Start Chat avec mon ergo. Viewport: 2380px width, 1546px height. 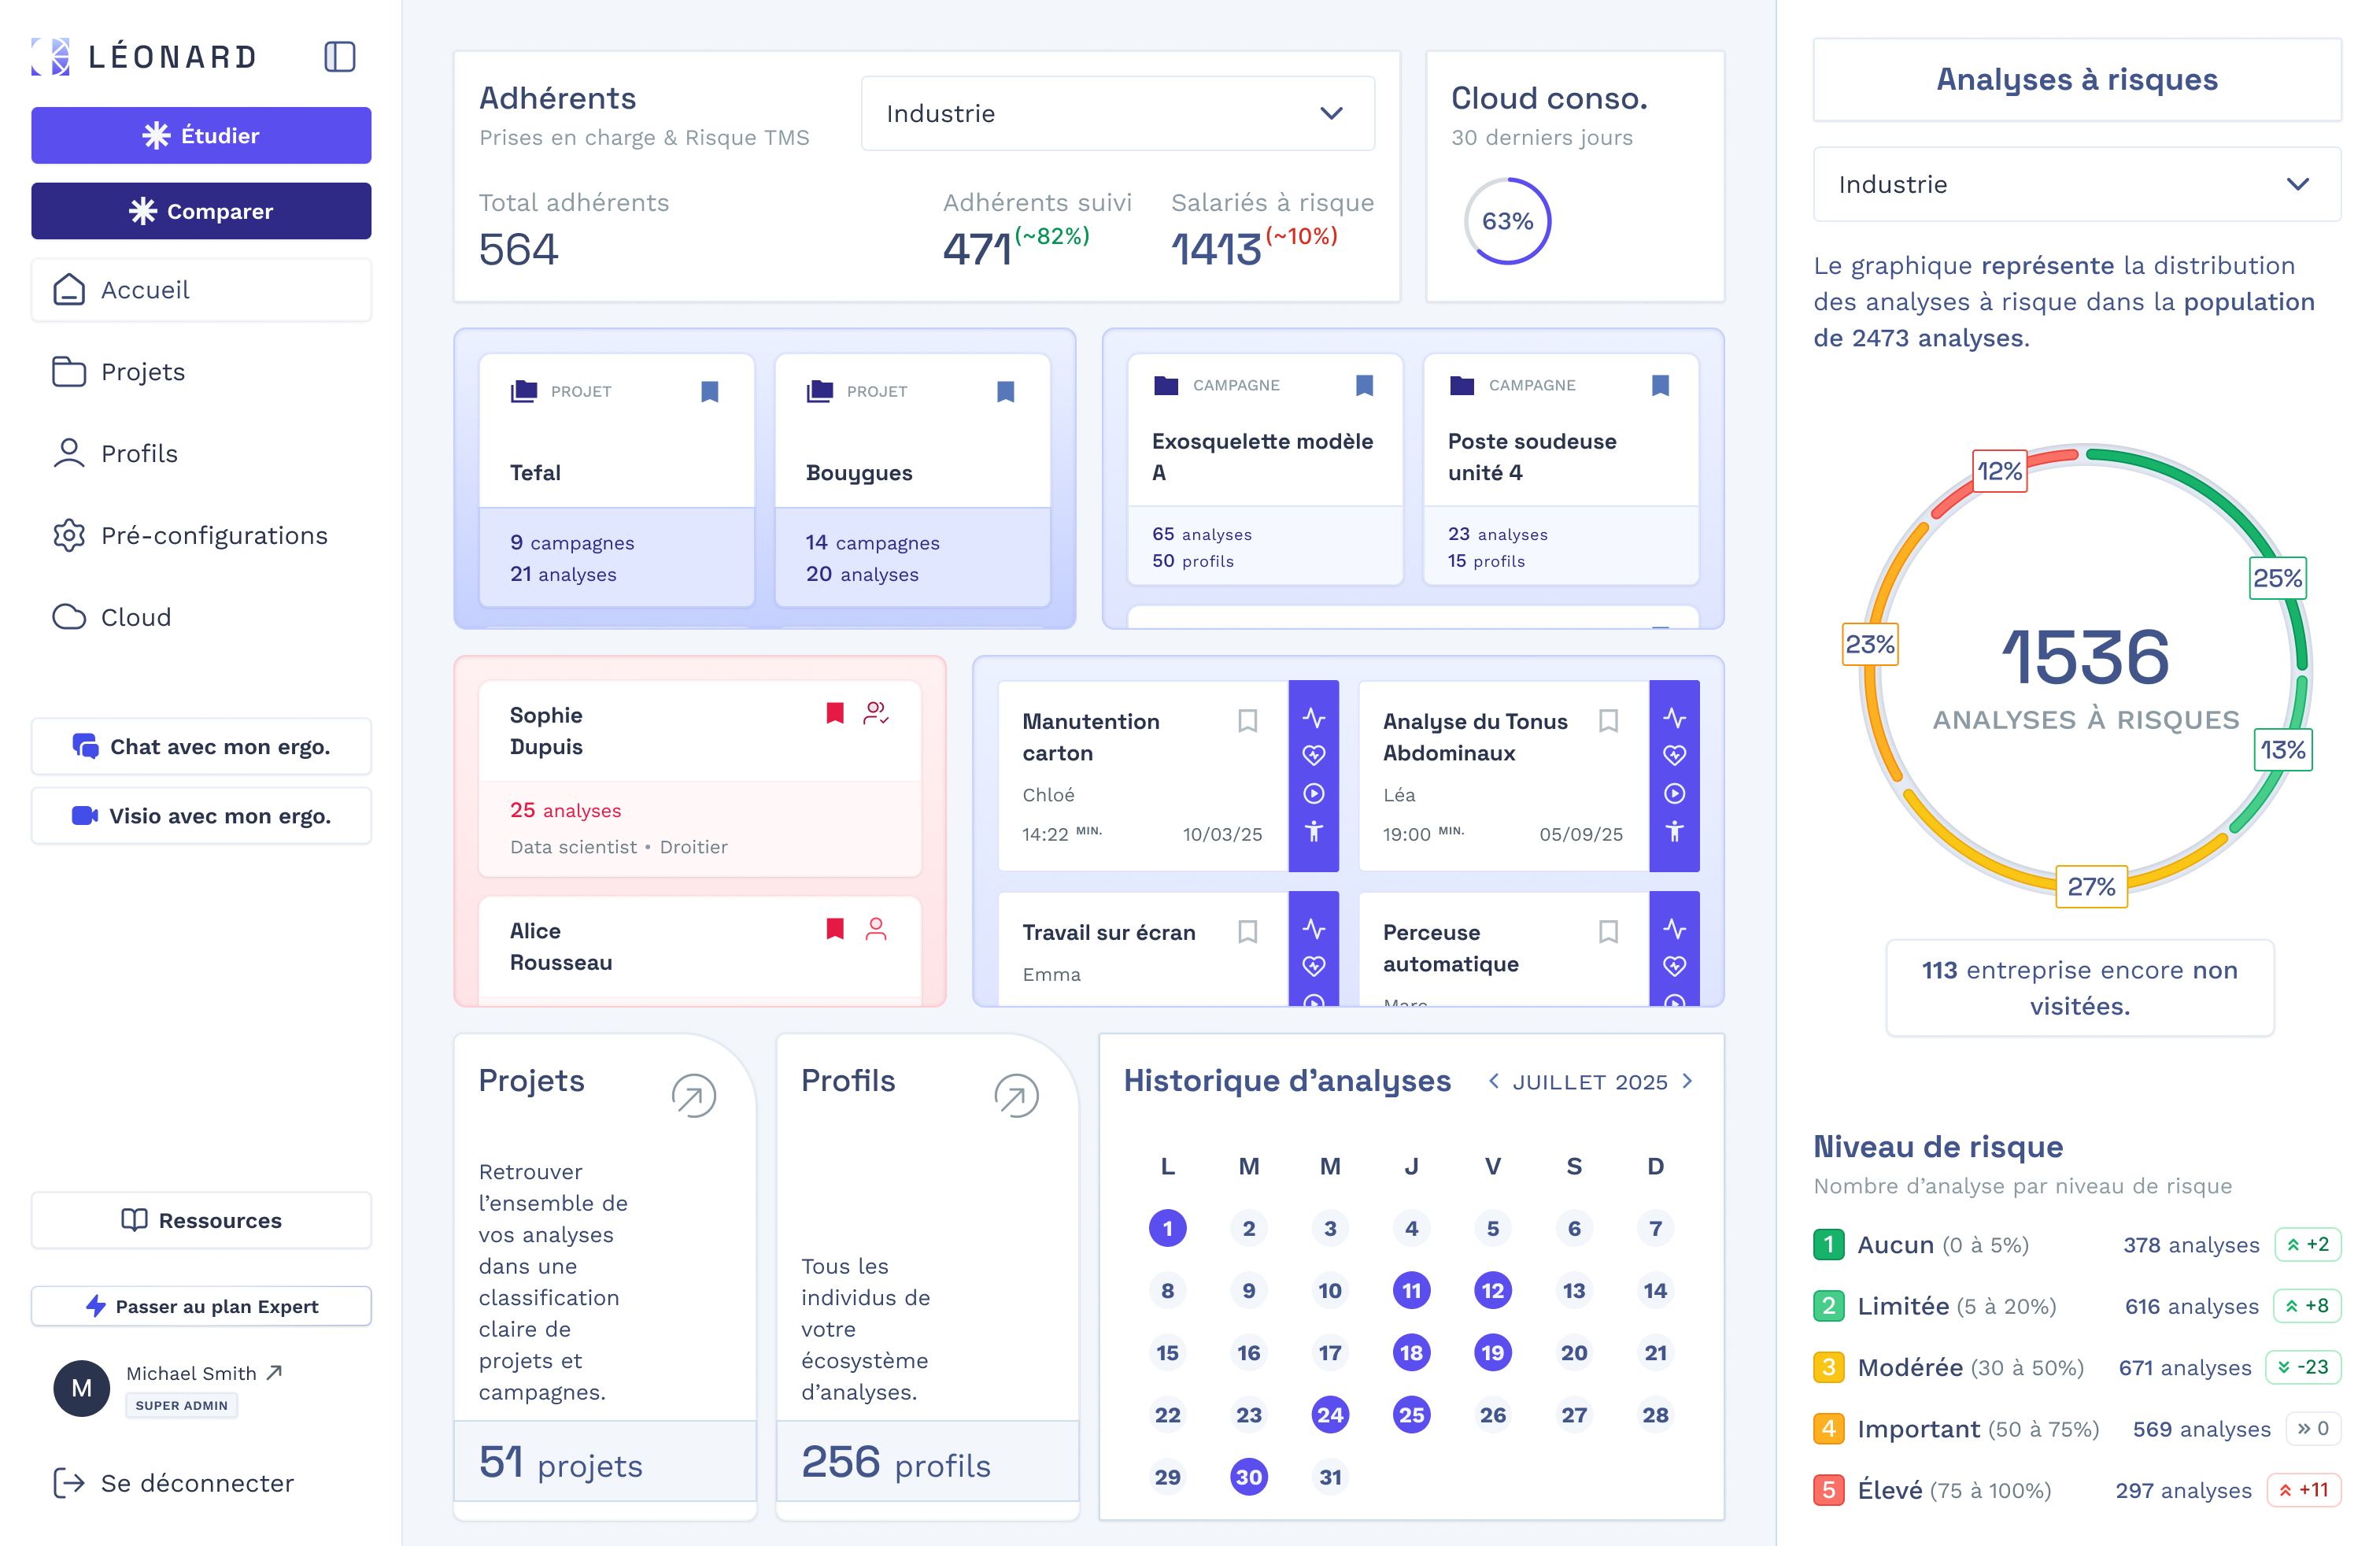click(201, 746)
